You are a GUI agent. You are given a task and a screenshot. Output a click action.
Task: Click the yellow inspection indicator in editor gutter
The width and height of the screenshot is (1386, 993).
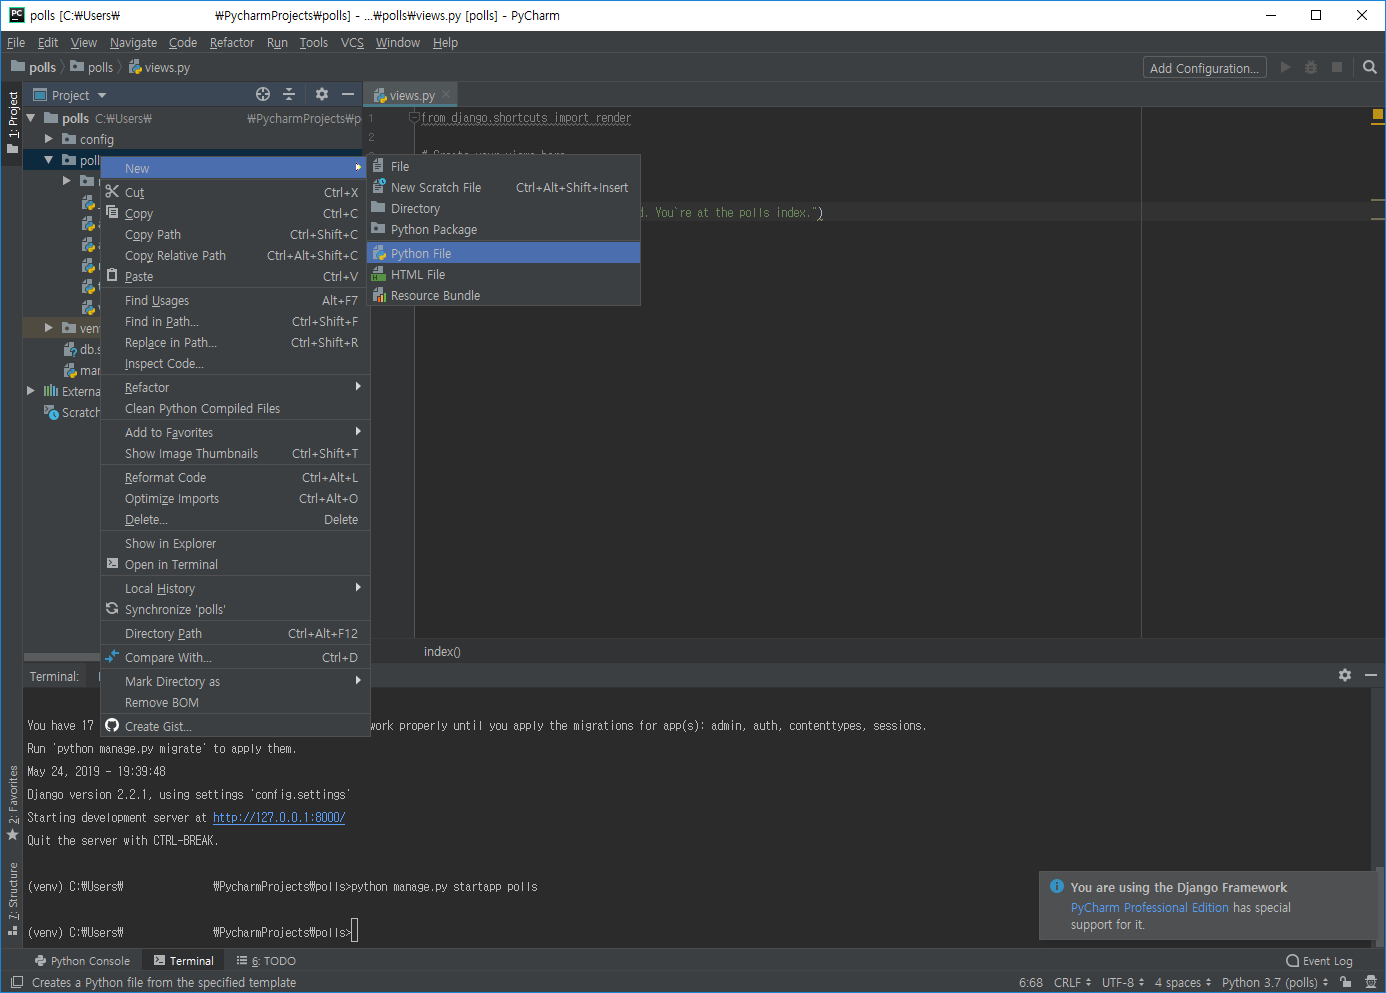click(x=1377, y=116)
